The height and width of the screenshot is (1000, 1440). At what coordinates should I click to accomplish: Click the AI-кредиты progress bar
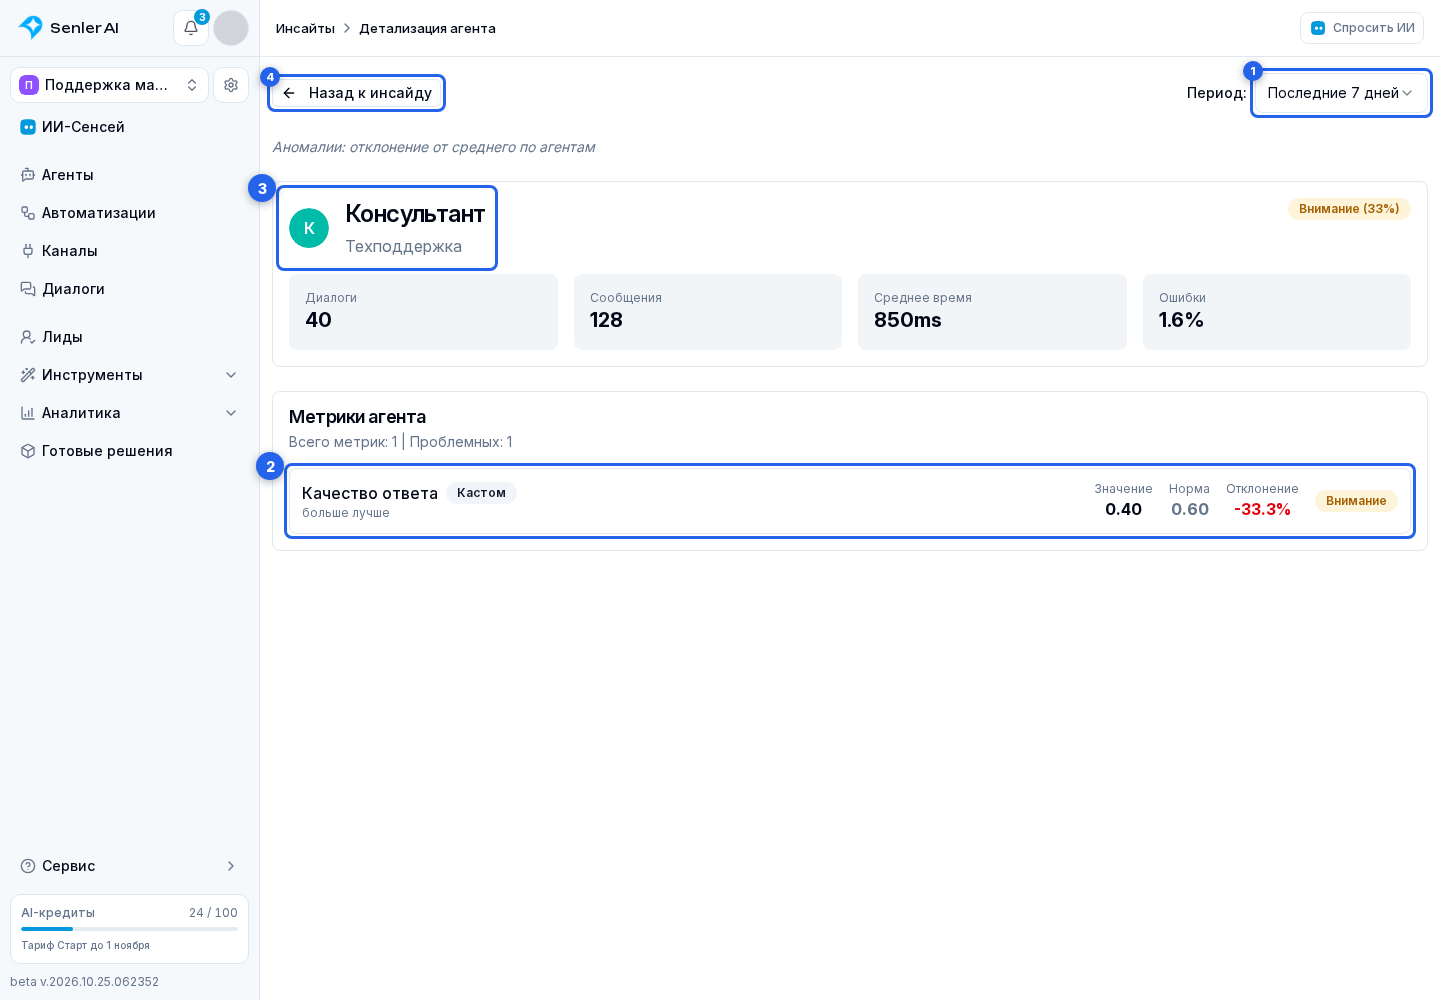point(129,929)
